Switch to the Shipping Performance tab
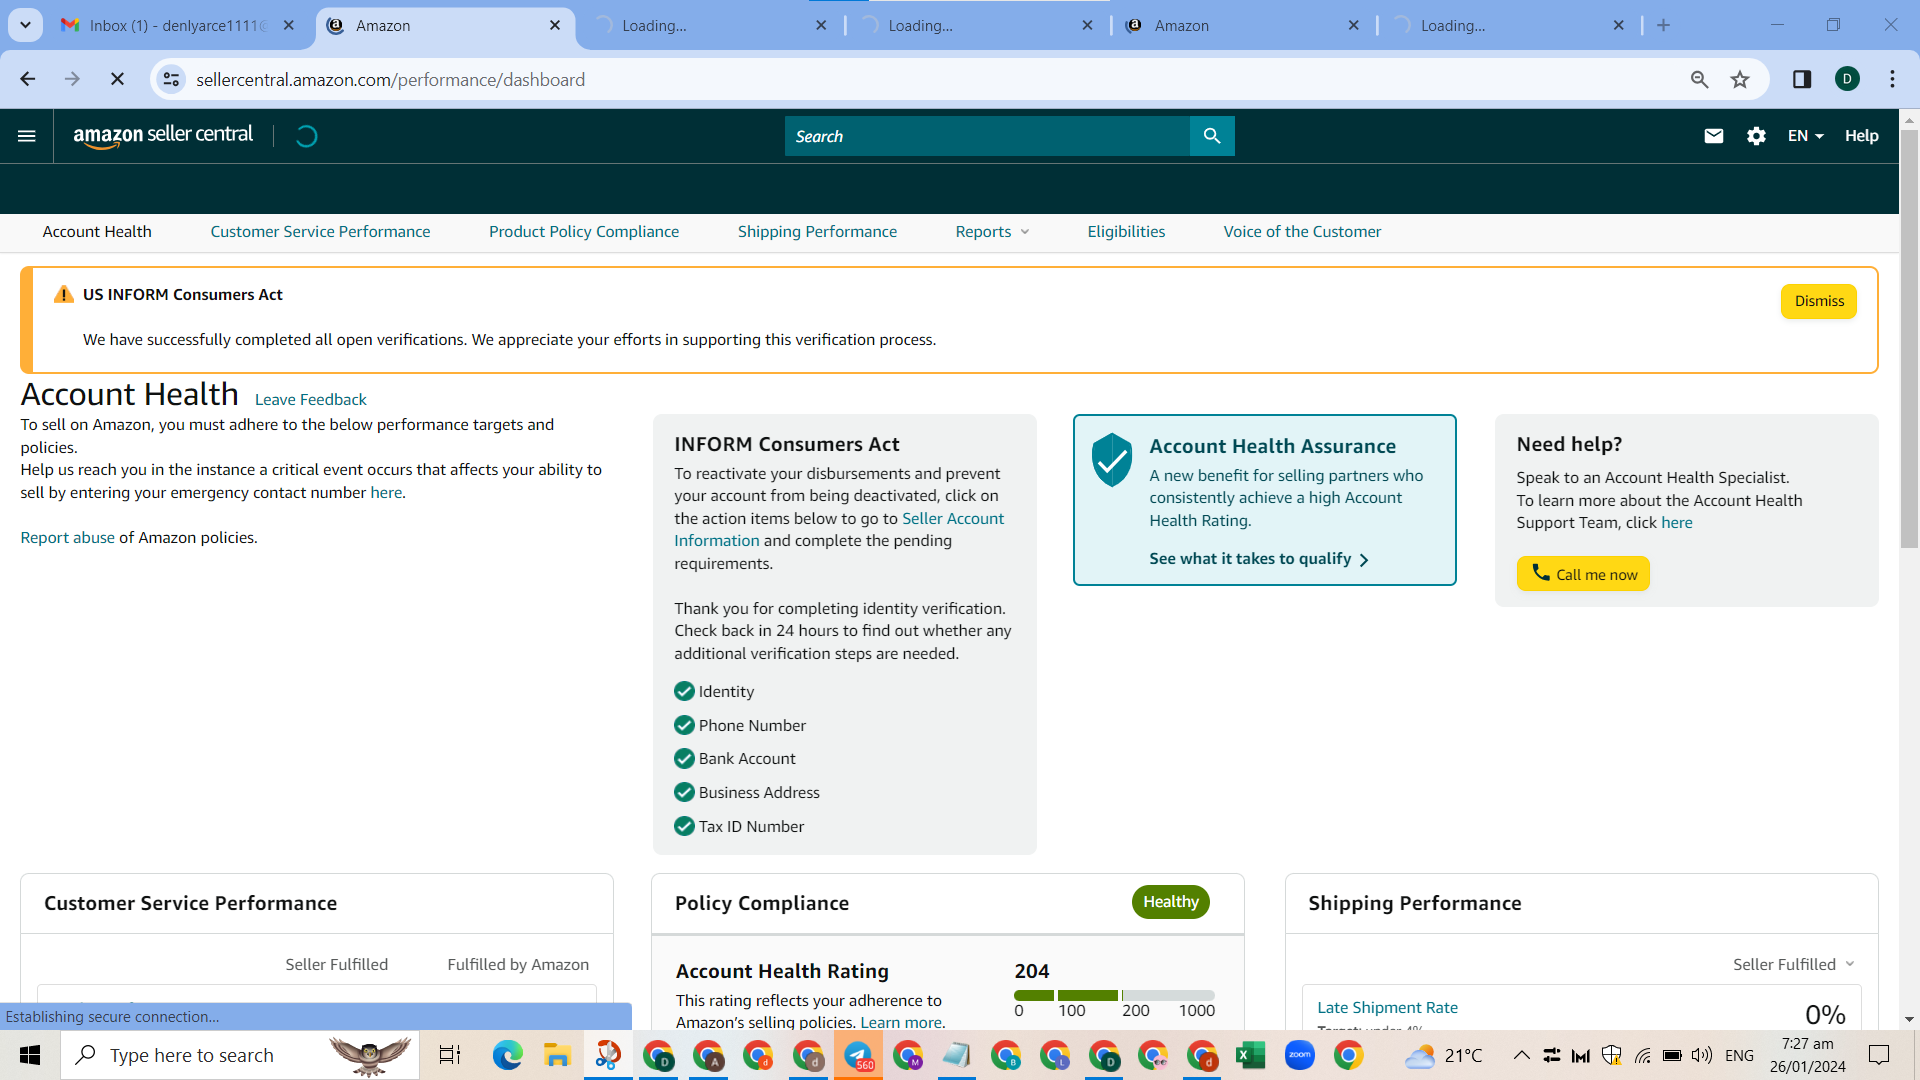This screenshot has width=1920, height=1080. click(817, 232)
